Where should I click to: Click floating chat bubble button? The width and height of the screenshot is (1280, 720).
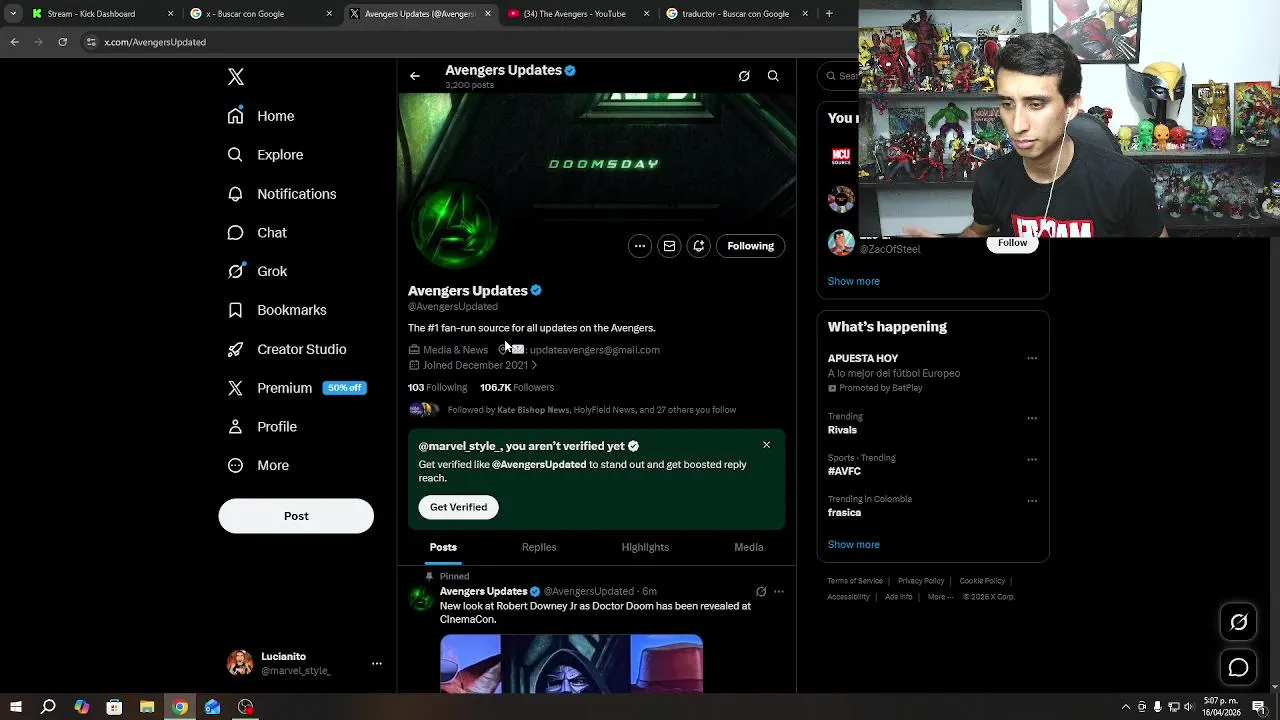(x=1238, y=667)
